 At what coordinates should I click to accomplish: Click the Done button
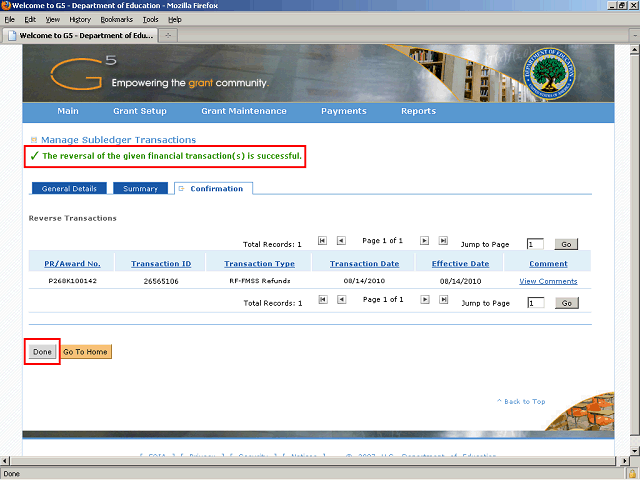click(42, 352)
